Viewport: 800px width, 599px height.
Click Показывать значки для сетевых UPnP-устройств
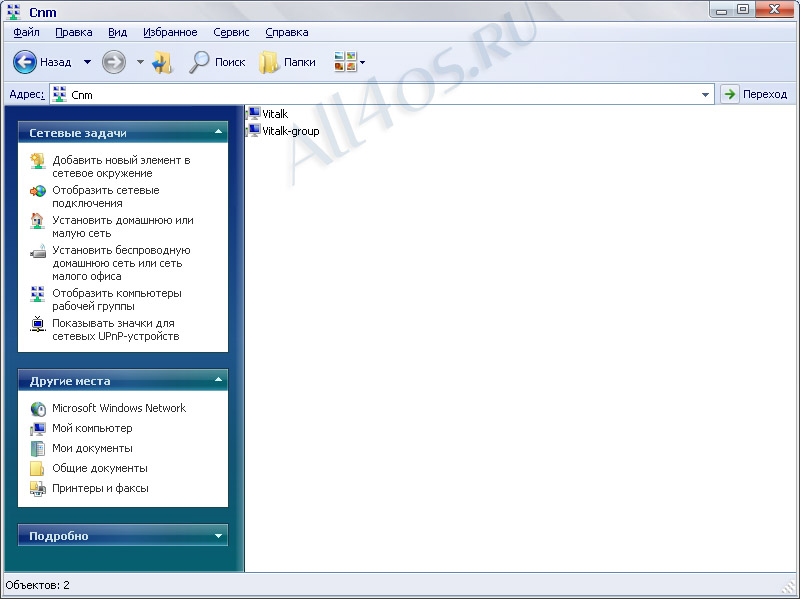click(116, 330)
